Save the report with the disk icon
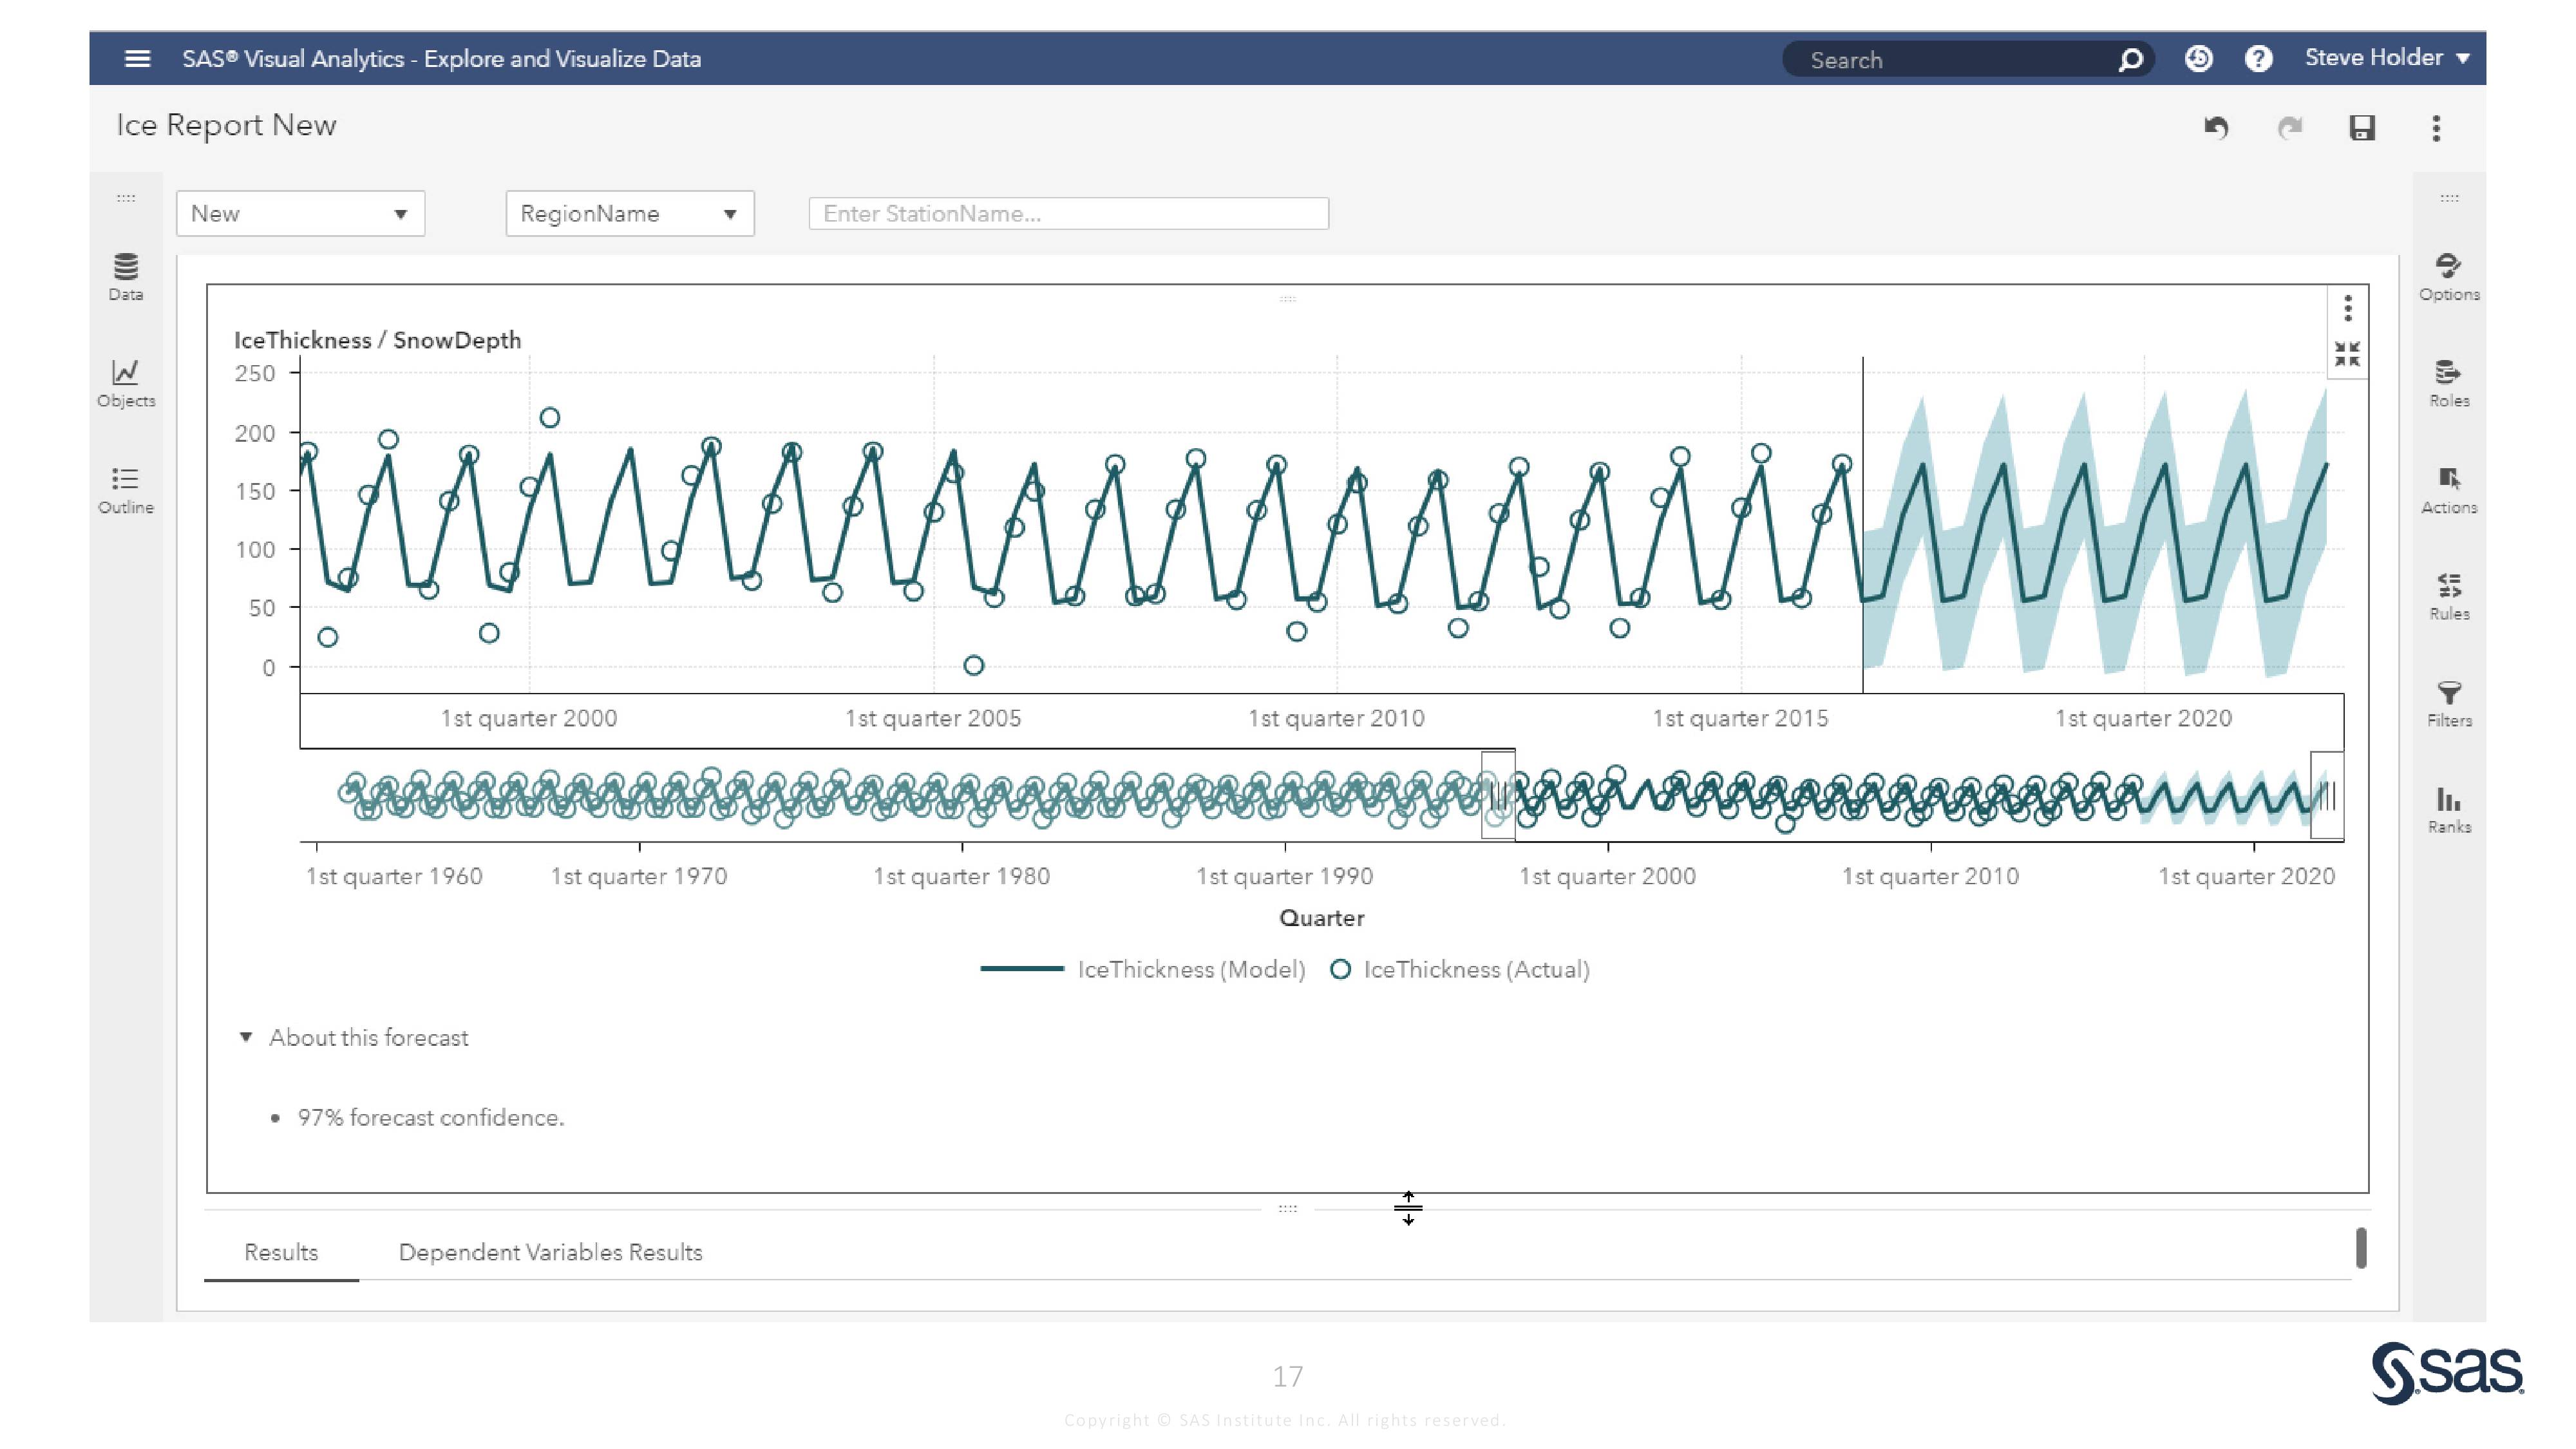Image resolution: width=2576 pixels, height=1449 pixels. [2362, 128]
